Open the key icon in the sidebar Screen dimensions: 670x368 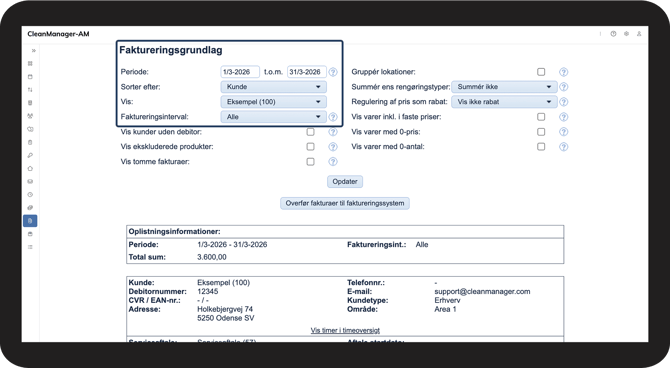tap(30, 156)
